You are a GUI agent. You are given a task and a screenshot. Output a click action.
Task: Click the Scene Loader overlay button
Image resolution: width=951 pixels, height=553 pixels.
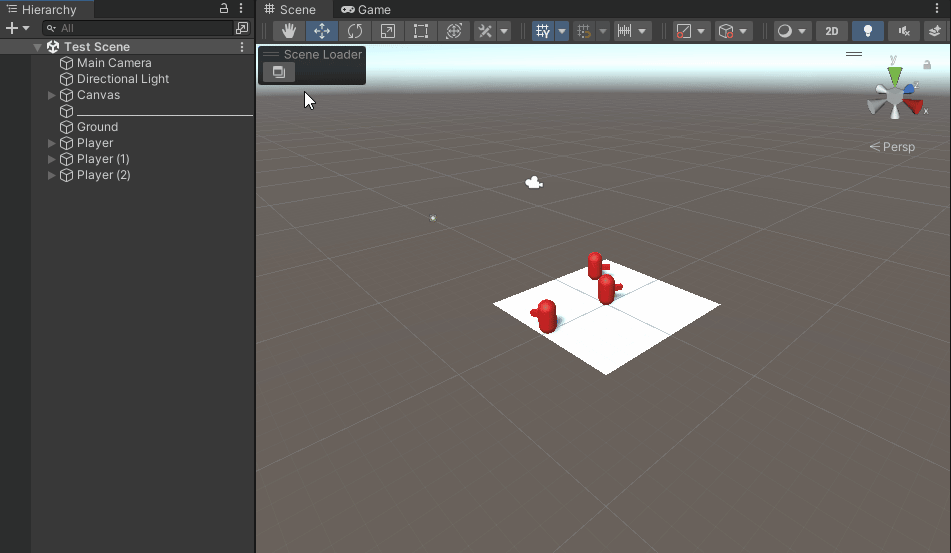[279, 72]
